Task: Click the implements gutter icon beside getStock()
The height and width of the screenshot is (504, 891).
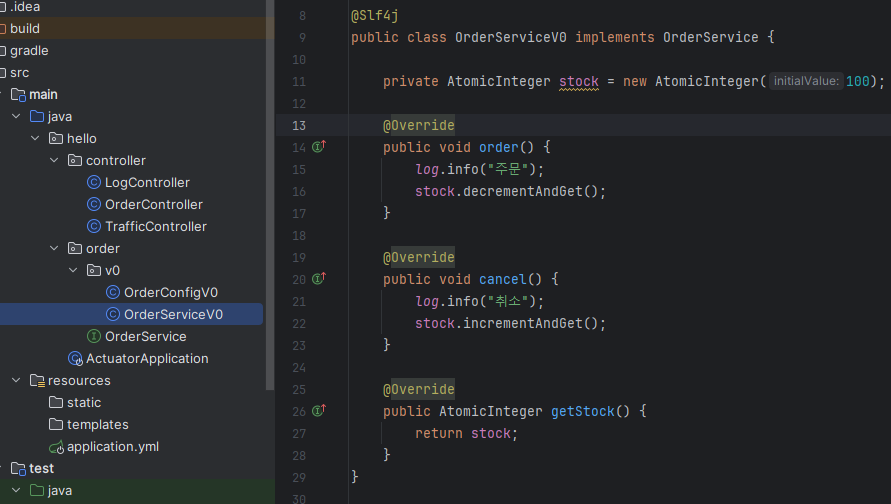Action: click(x=319, y=410)
